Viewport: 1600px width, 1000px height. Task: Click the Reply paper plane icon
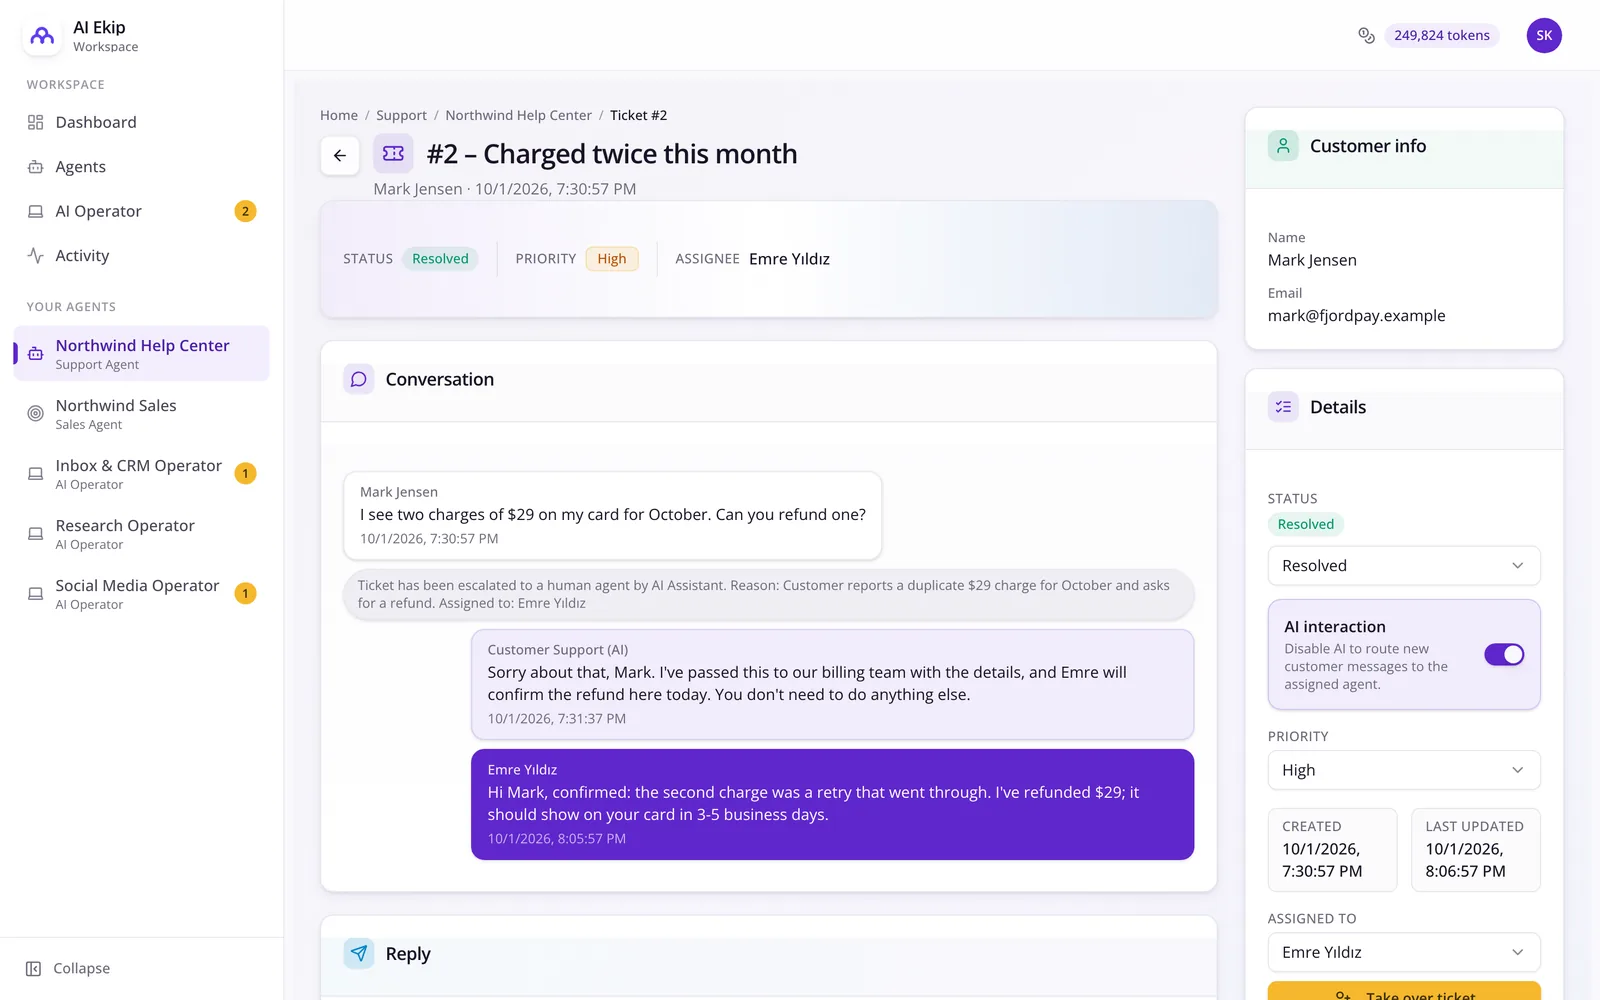coord(359,954)
